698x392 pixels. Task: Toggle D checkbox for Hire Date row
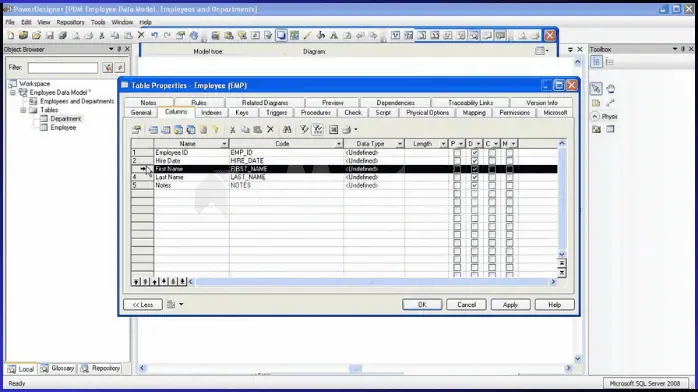[475, 161]
